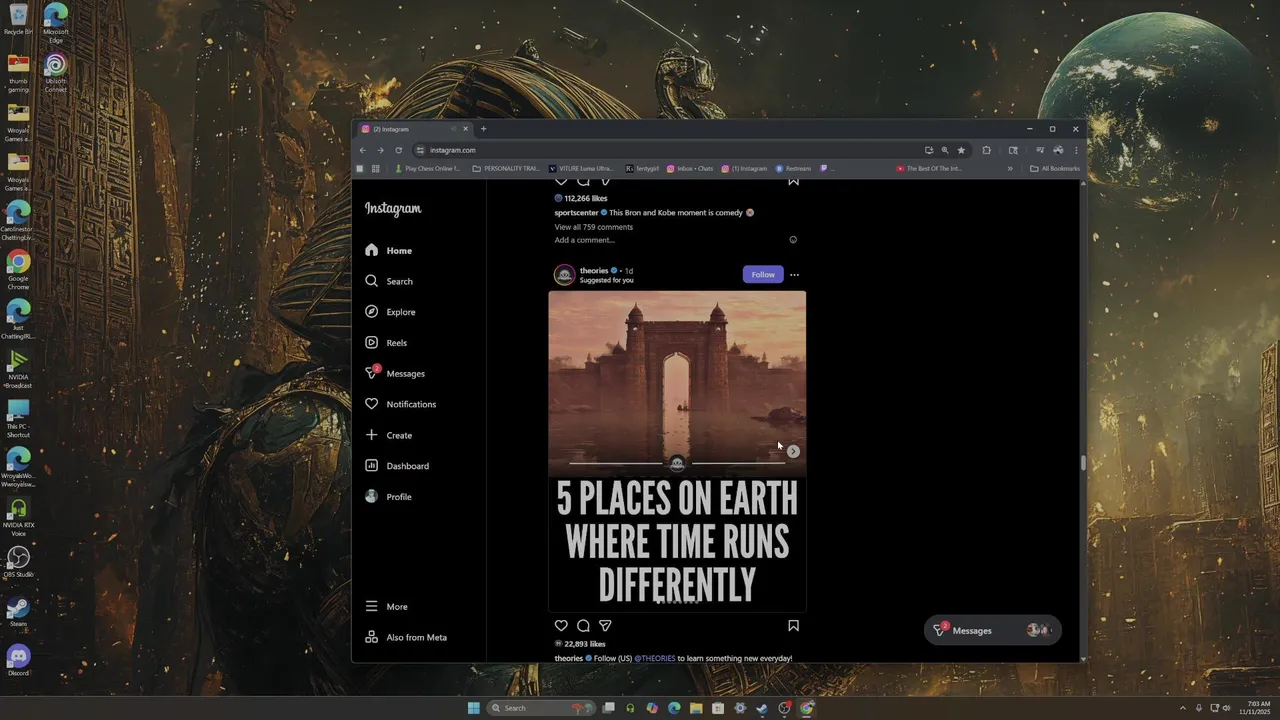The width and height of the screenshot is (1280, 720).
Task: Expand Also from Meta menu
Action: 406,637
